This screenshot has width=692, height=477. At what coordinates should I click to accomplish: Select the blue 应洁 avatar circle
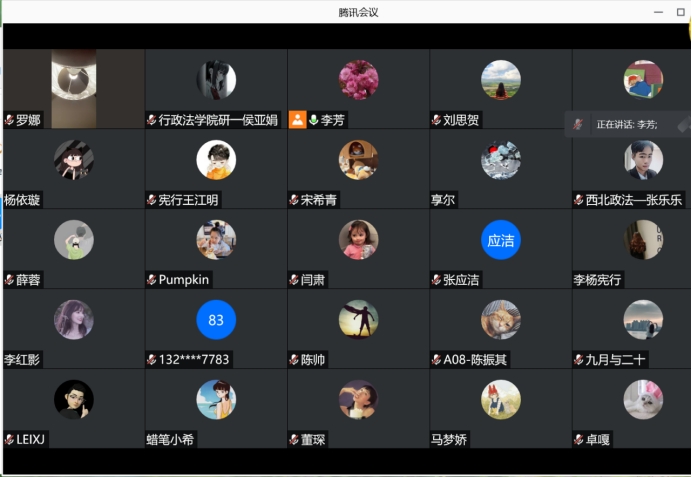point(500,240)
